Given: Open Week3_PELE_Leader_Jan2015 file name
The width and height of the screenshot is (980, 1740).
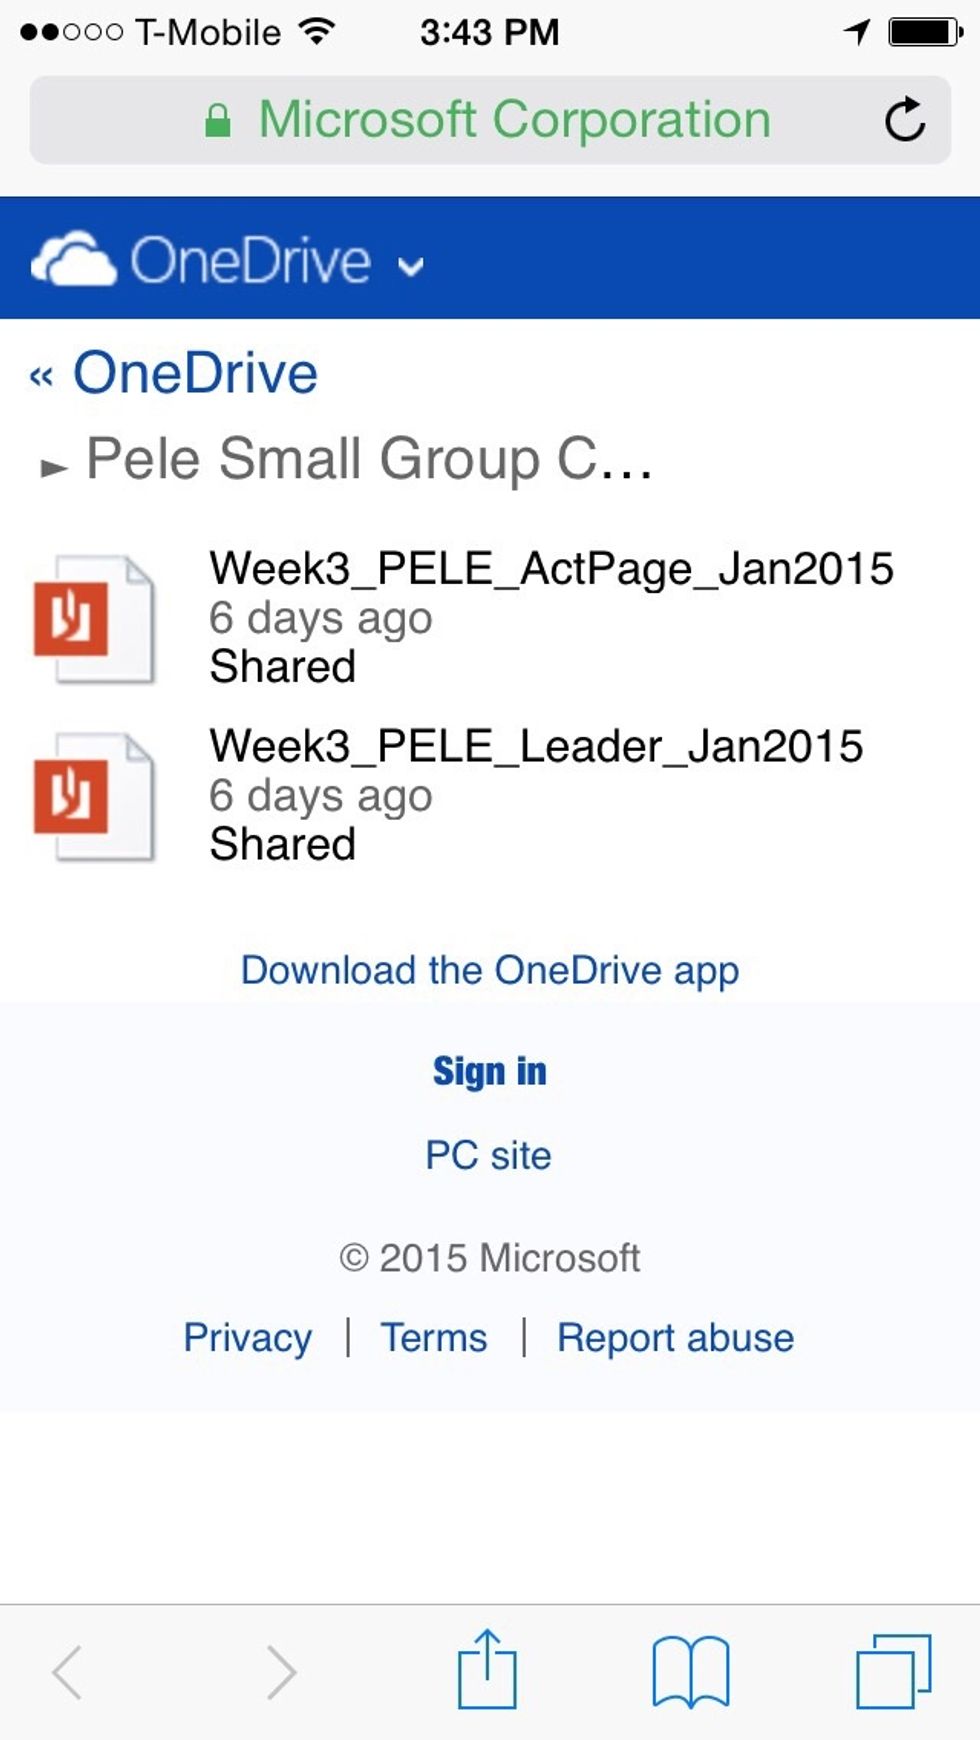Looking at the screenshot, I should [536, 747].
